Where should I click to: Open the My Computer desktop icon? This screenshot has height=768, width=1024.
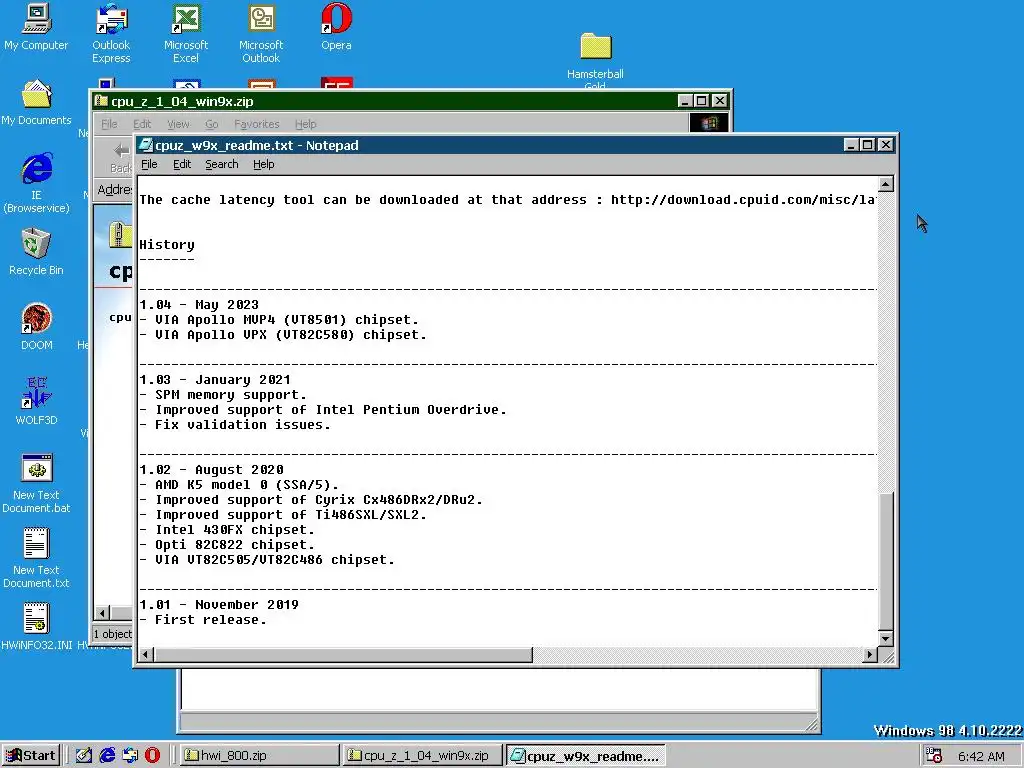(x=36, y=27)
